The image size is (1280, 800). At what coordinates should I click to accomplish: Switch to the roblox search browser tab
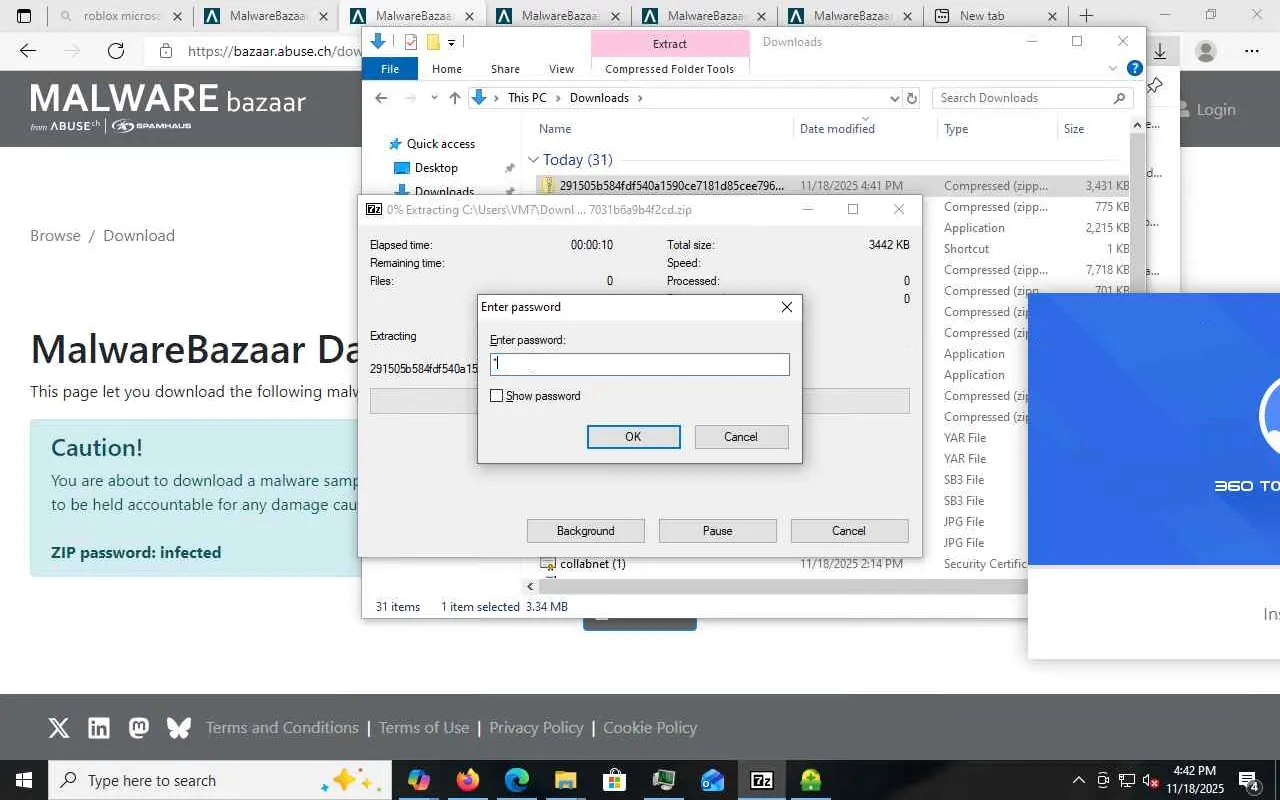tap(122, 16)
